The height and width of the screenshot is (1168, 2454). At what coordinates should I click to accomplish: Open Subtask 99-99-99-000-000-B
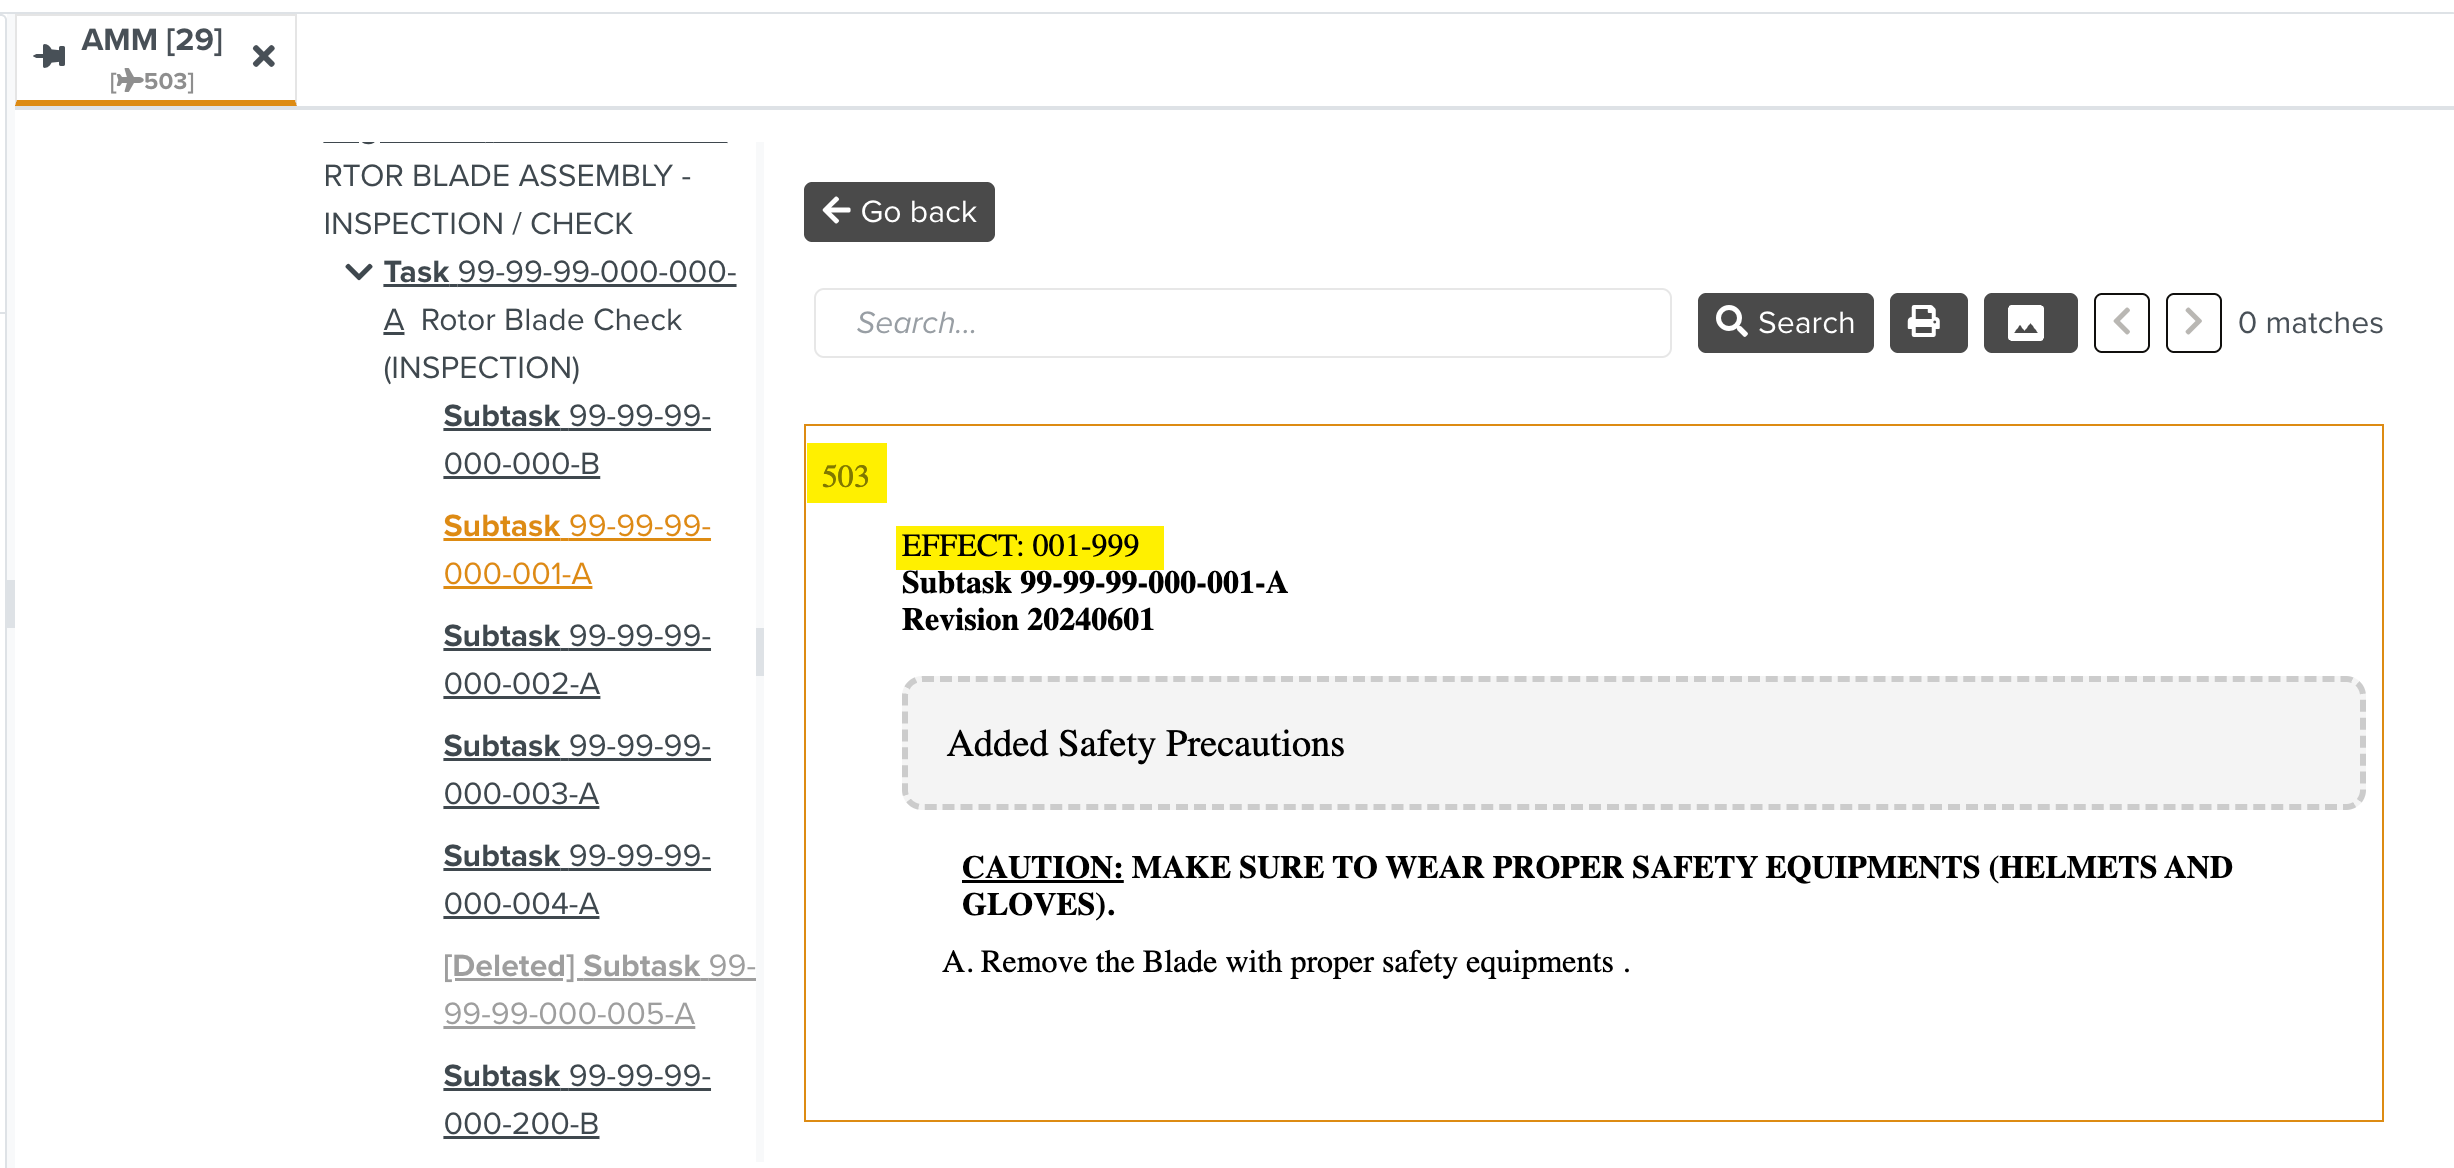577,440
